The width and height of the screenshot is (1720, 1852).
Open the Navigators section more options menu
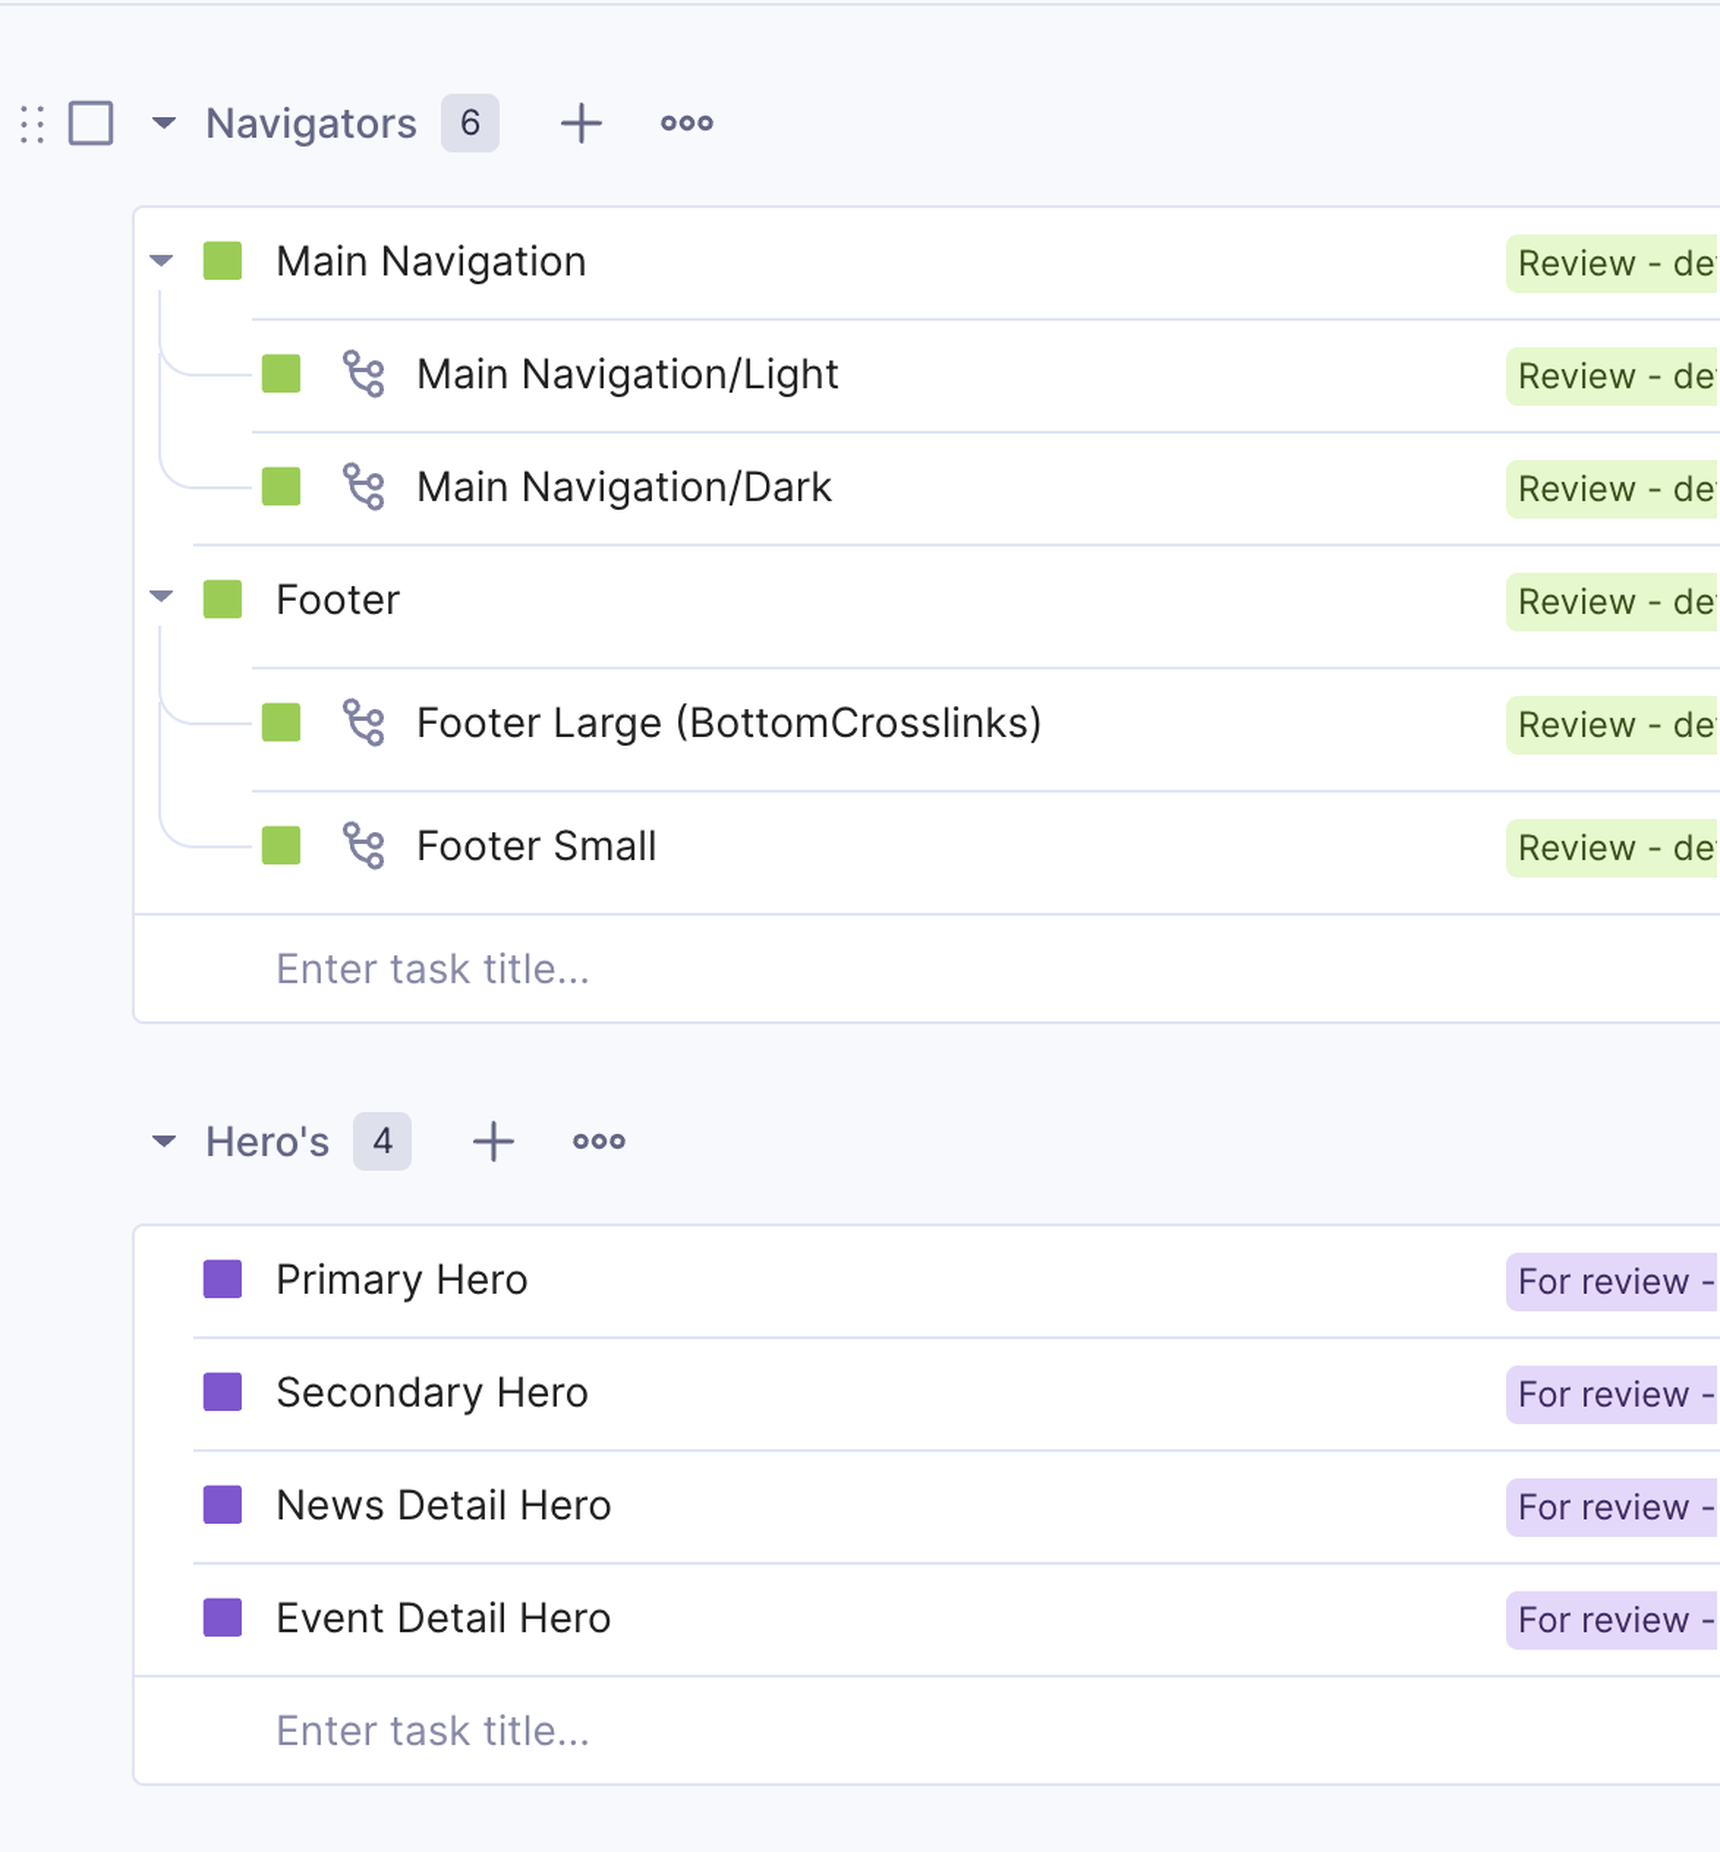pyautogui.click(x=687, y=124)
